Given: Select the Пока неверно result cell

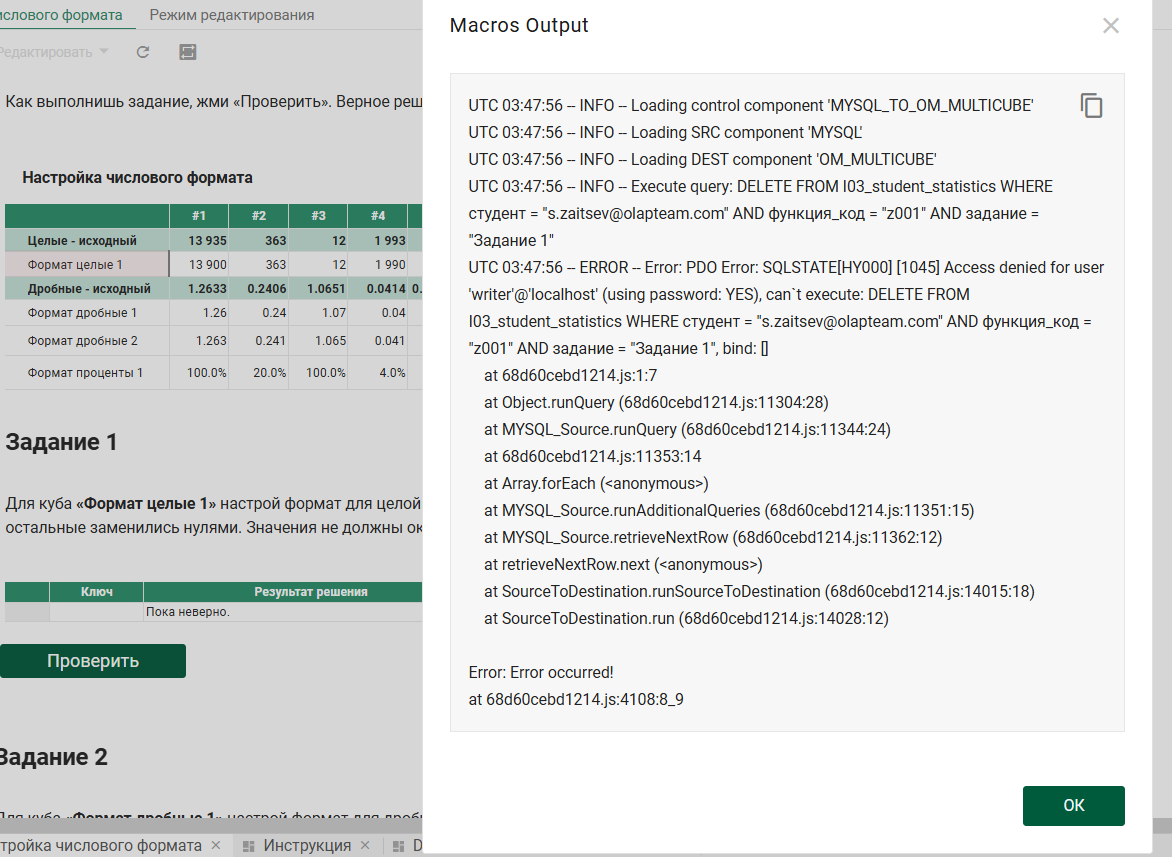Looking at the screenshot, I should click(282, 611).
